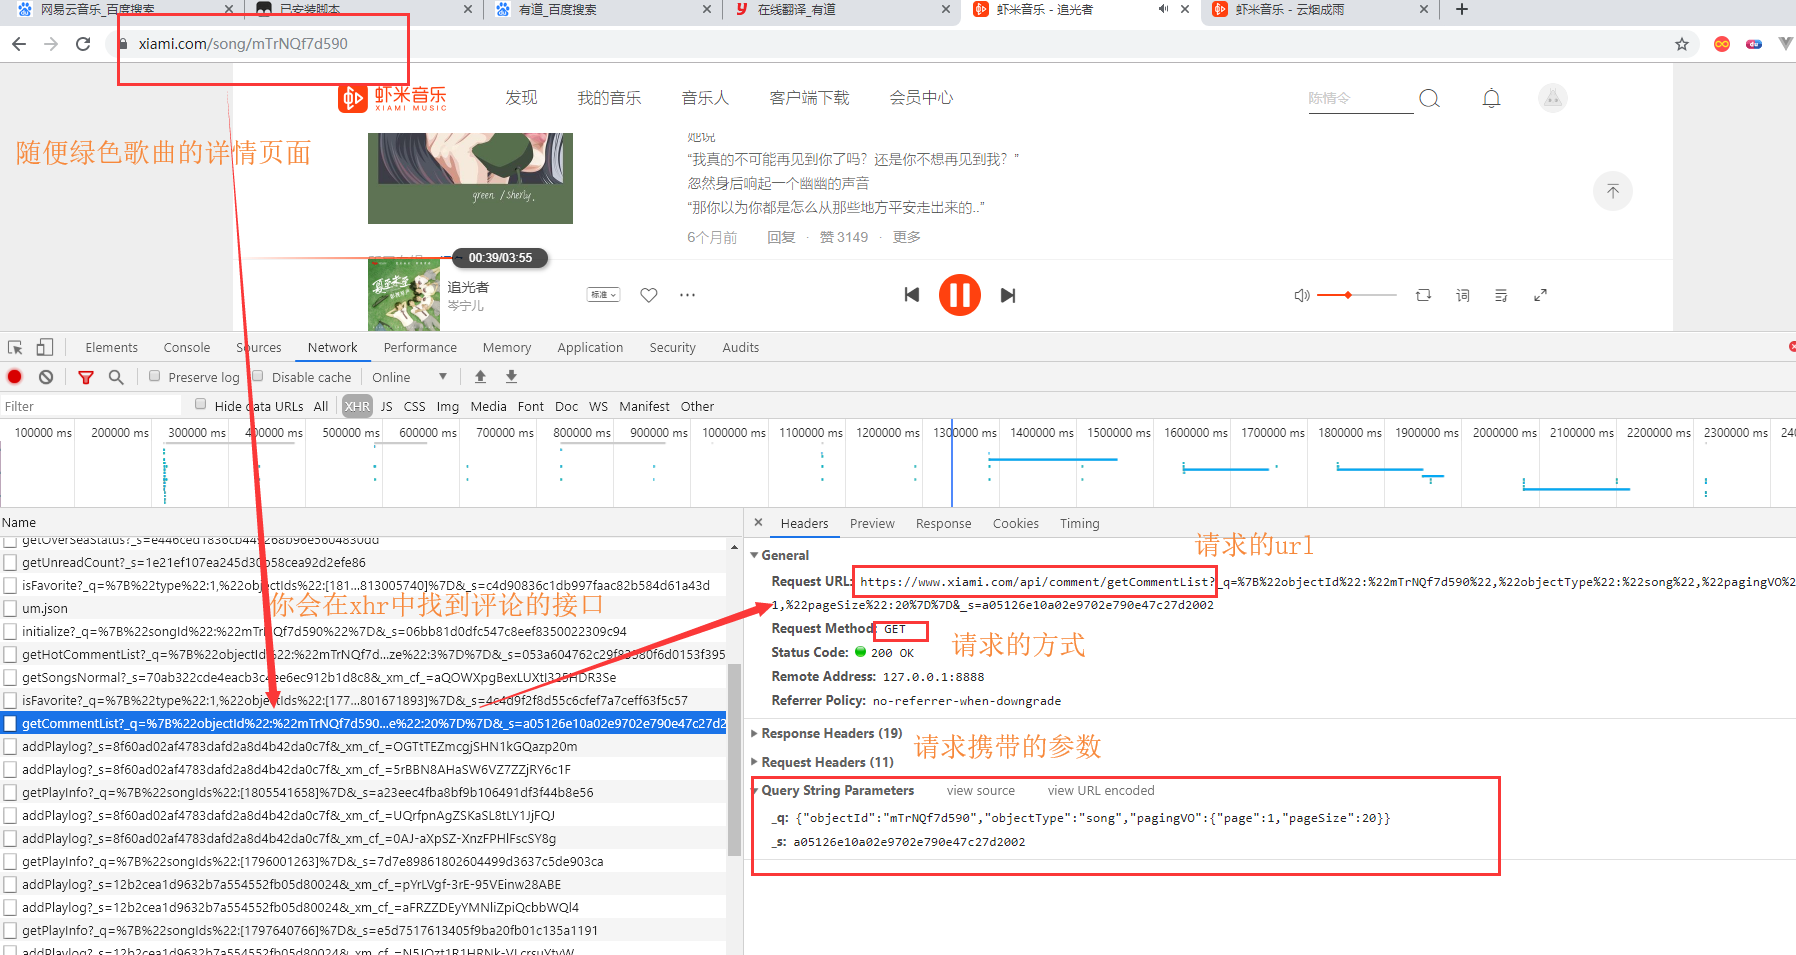This screenshot has width=1796, height=955.
Task: Toggle the loop mode icon in player
Action: (x=1423, y=295)
